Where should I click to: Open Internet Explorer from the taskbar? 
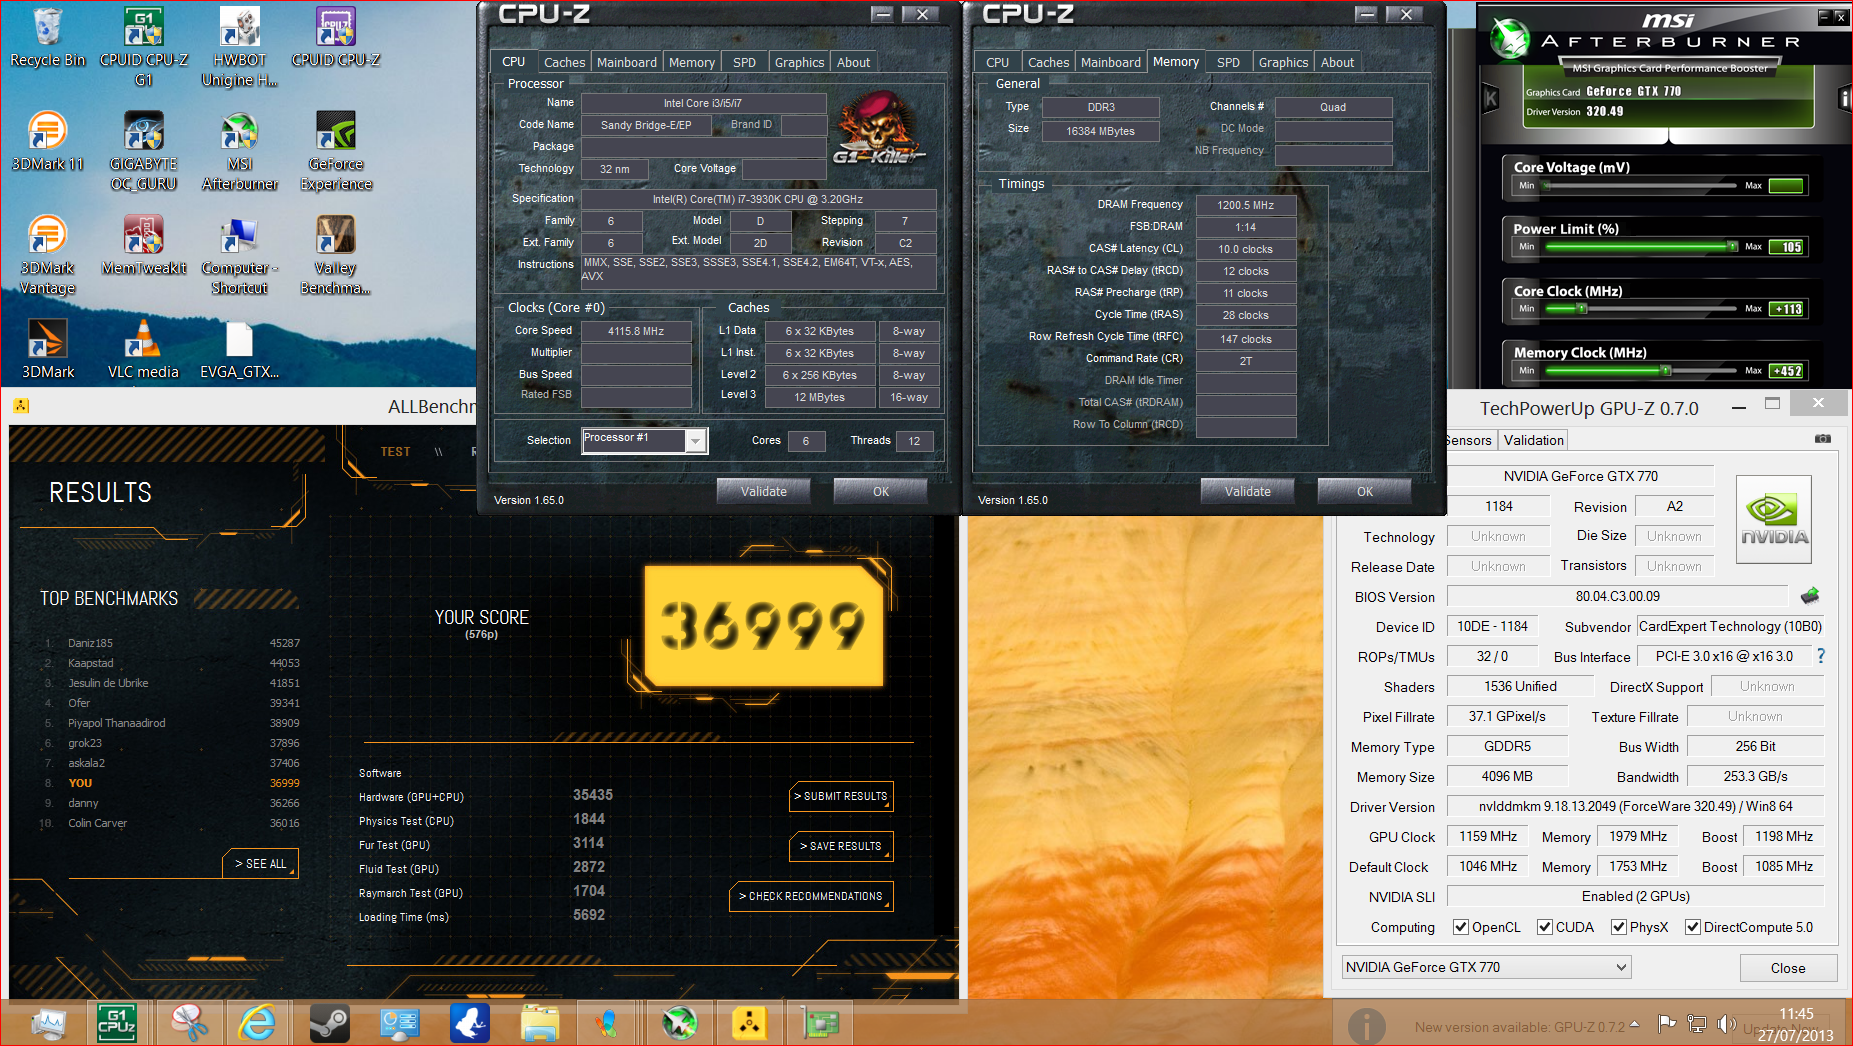coord(257,1023)
